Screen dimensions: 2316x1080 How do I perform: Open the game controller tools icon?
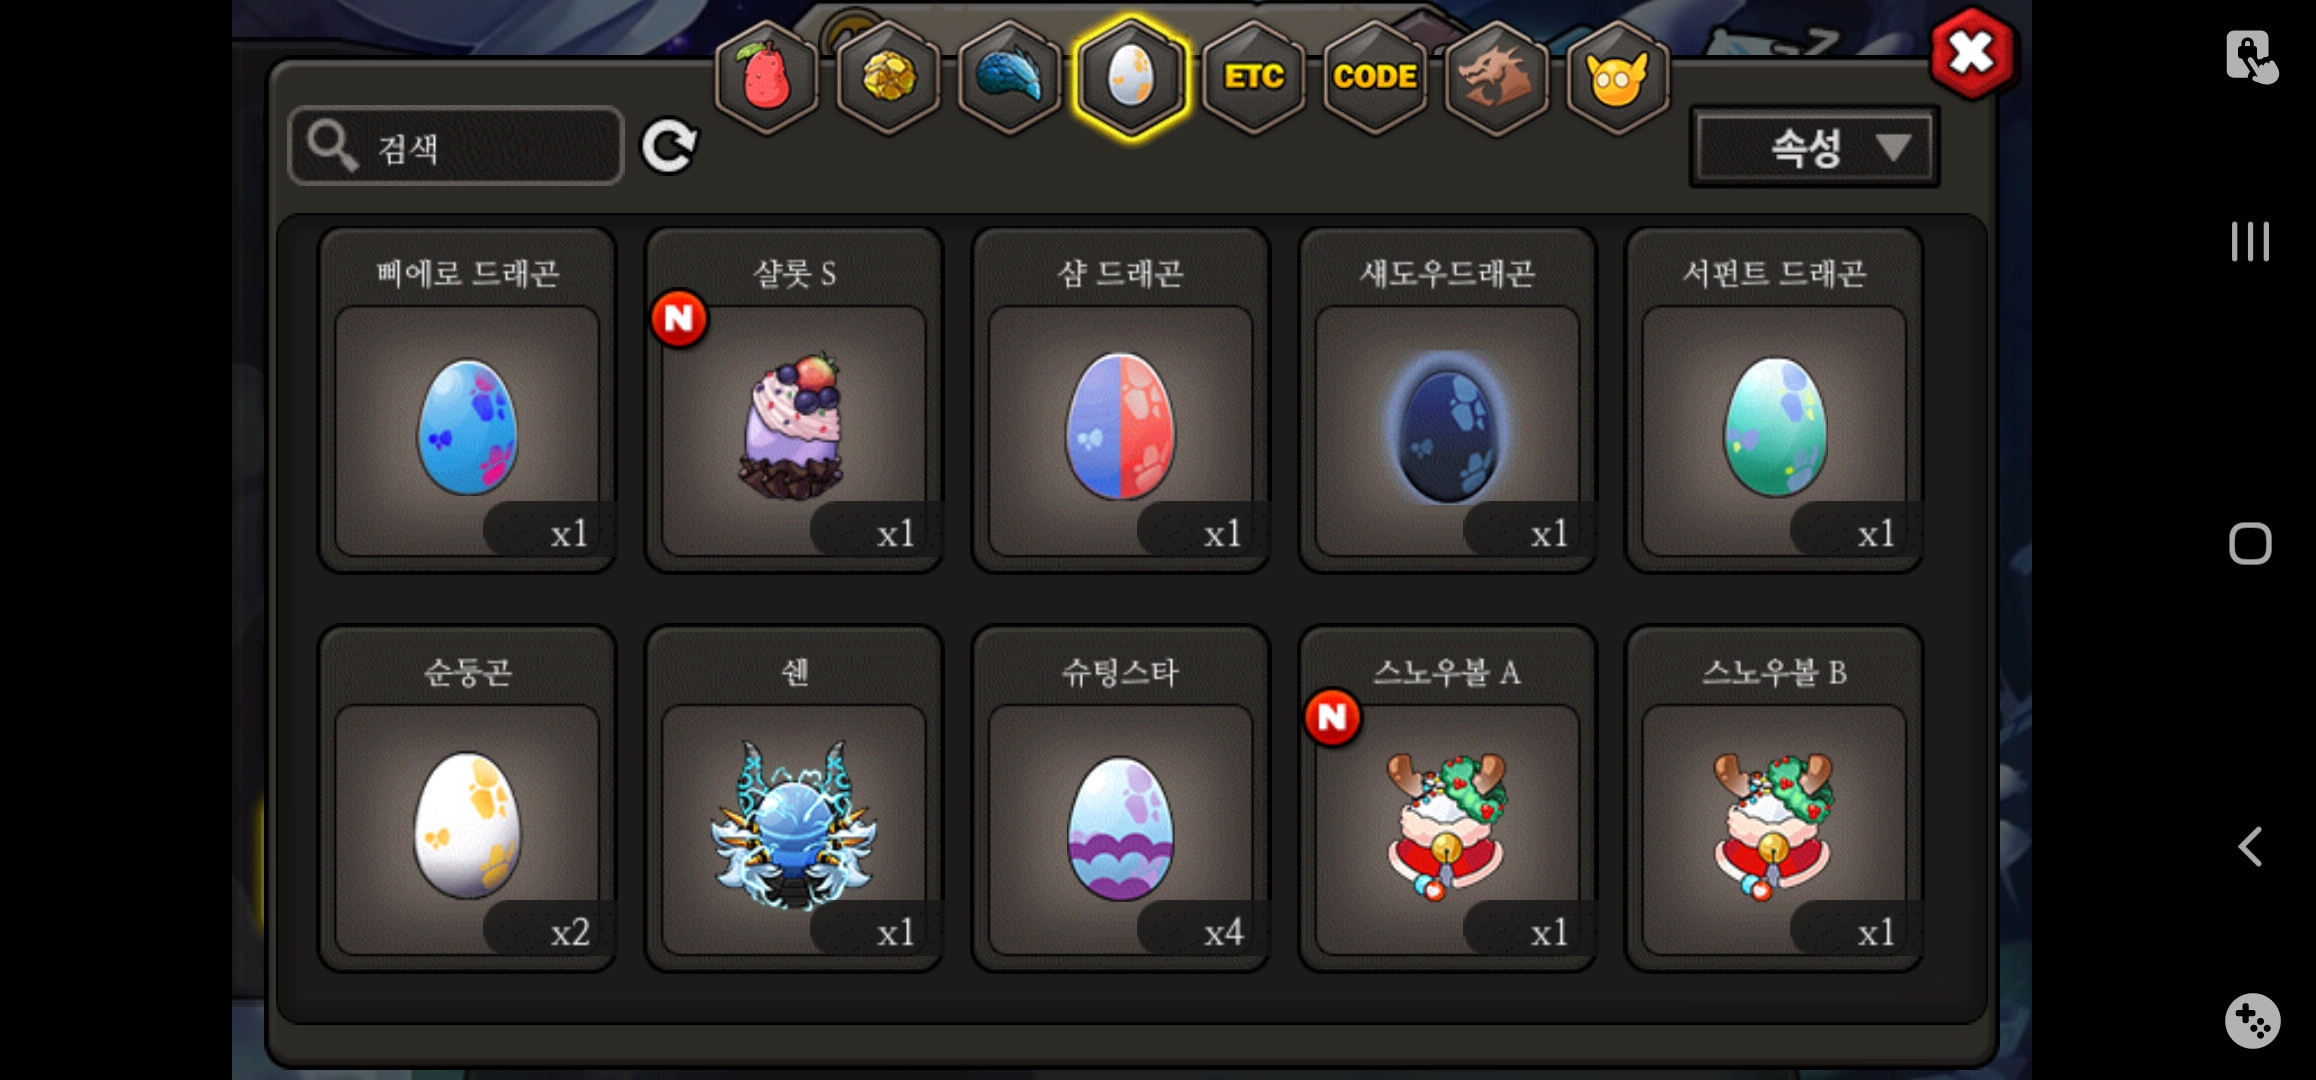2252,1020
